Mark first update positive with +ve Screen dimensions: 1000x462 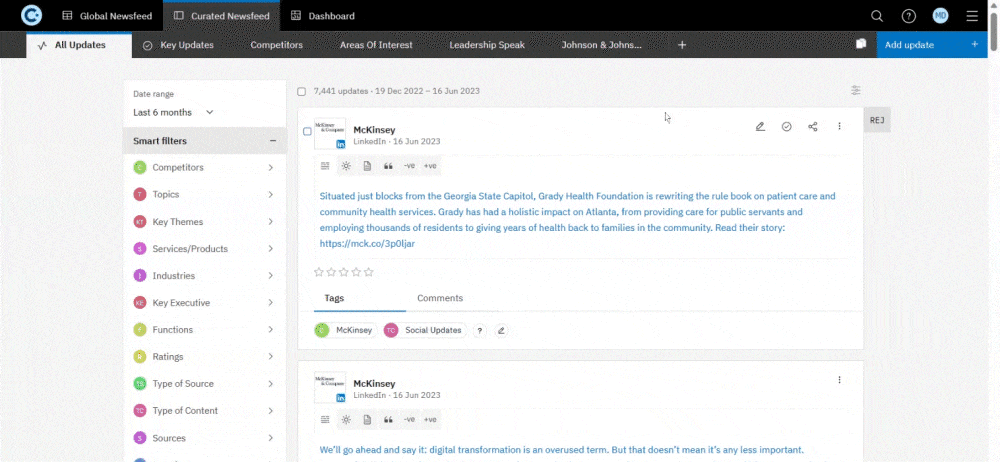[430, 166]
